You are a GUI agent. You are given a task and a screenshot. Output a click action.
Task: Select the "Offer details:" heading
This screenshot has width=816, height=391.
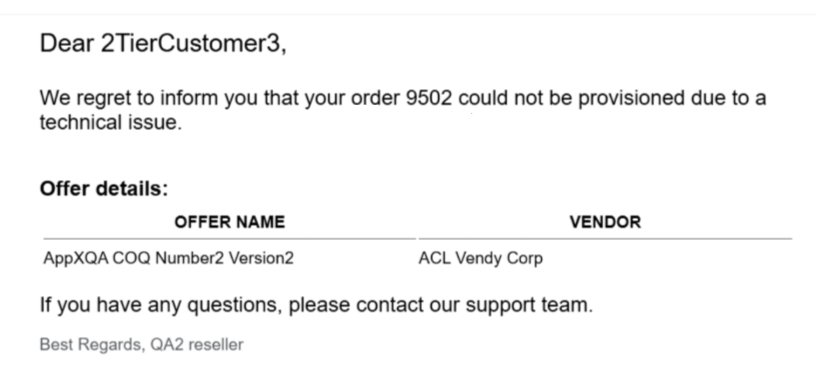104,188
